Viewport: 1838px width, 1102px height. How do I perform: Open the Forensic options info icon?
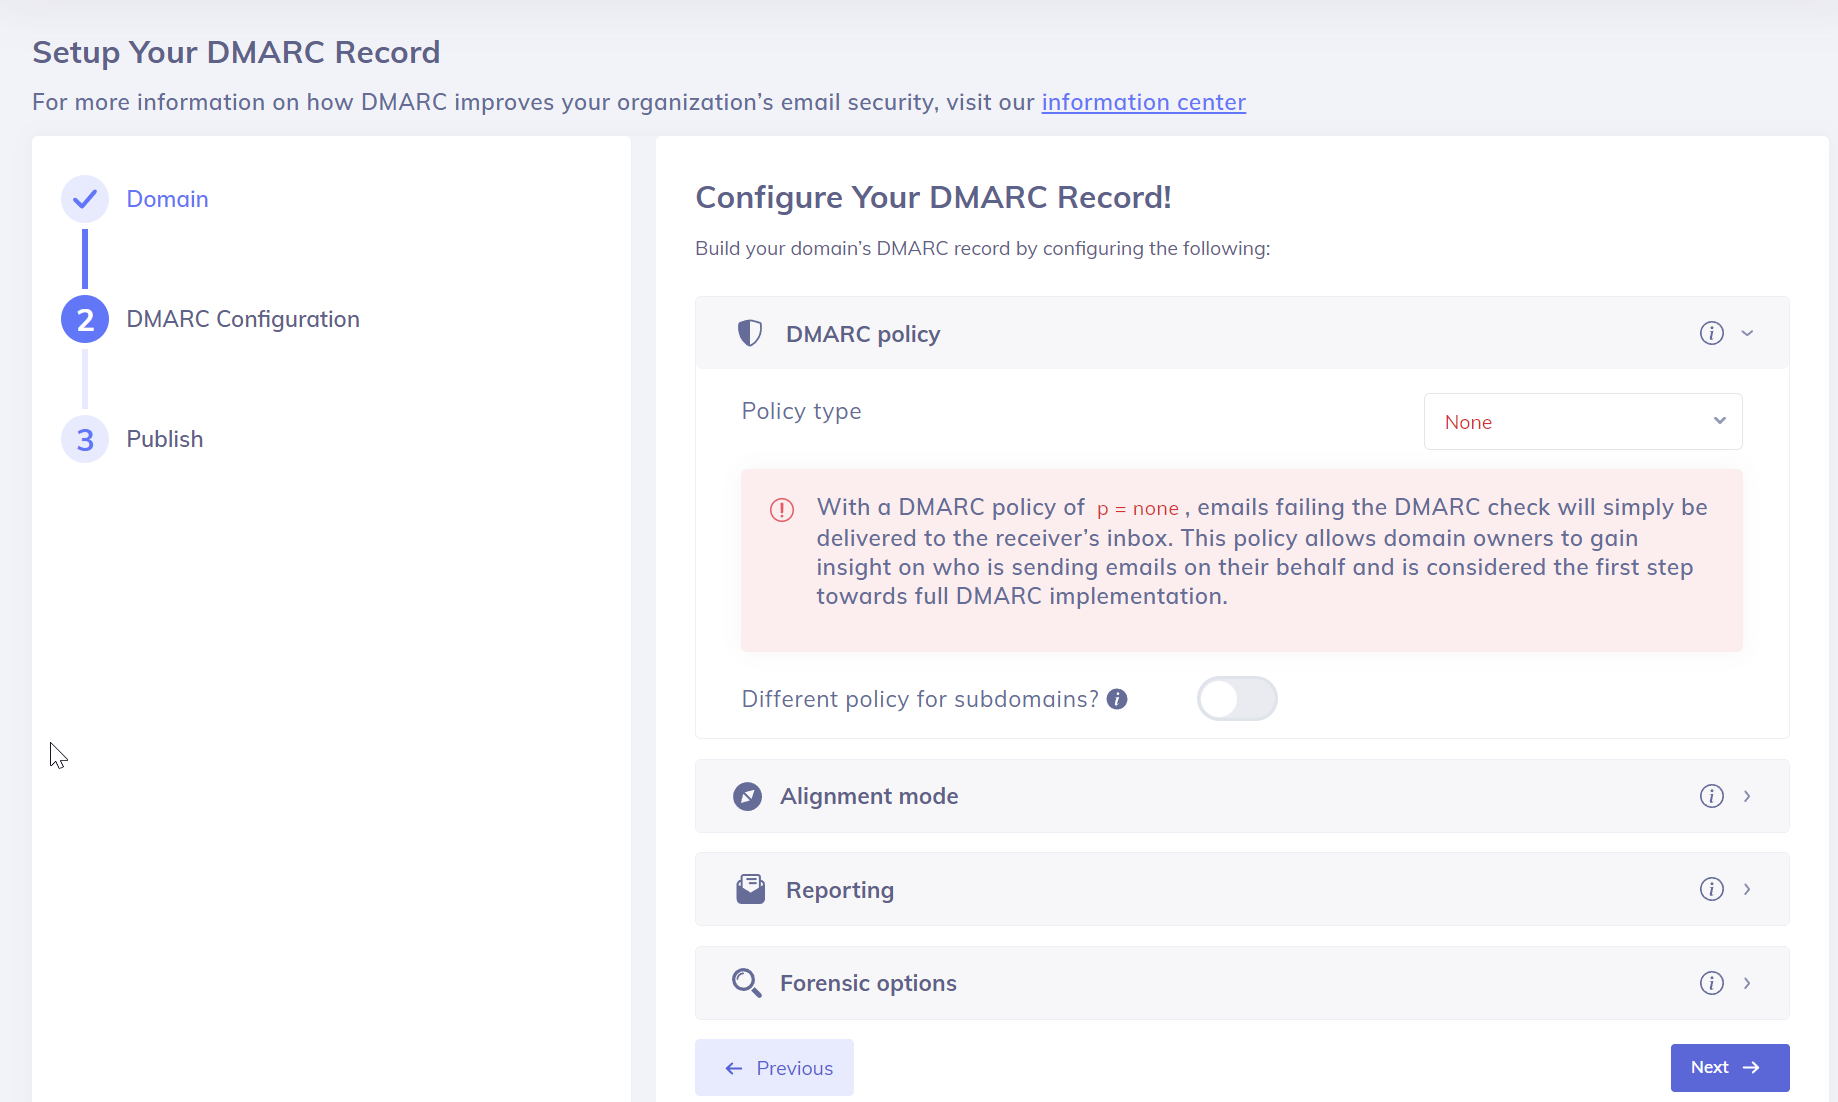pyautogui.click(x=1711, y=983)
